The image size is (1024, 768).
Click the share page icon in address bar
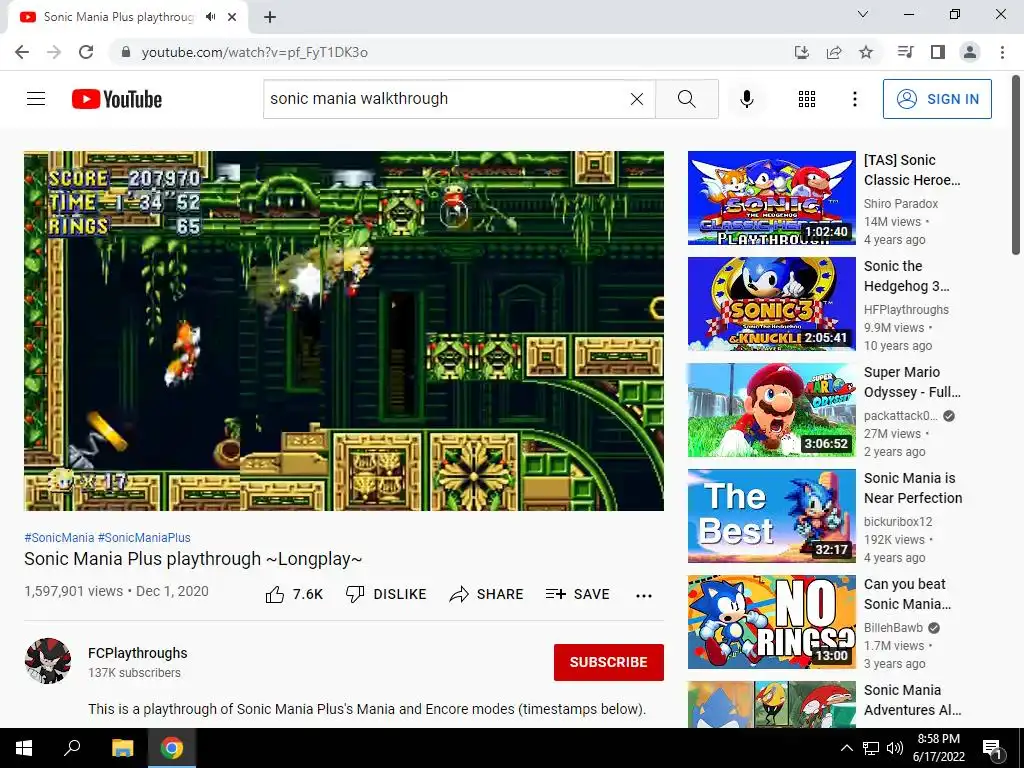[x=834, y=52]
